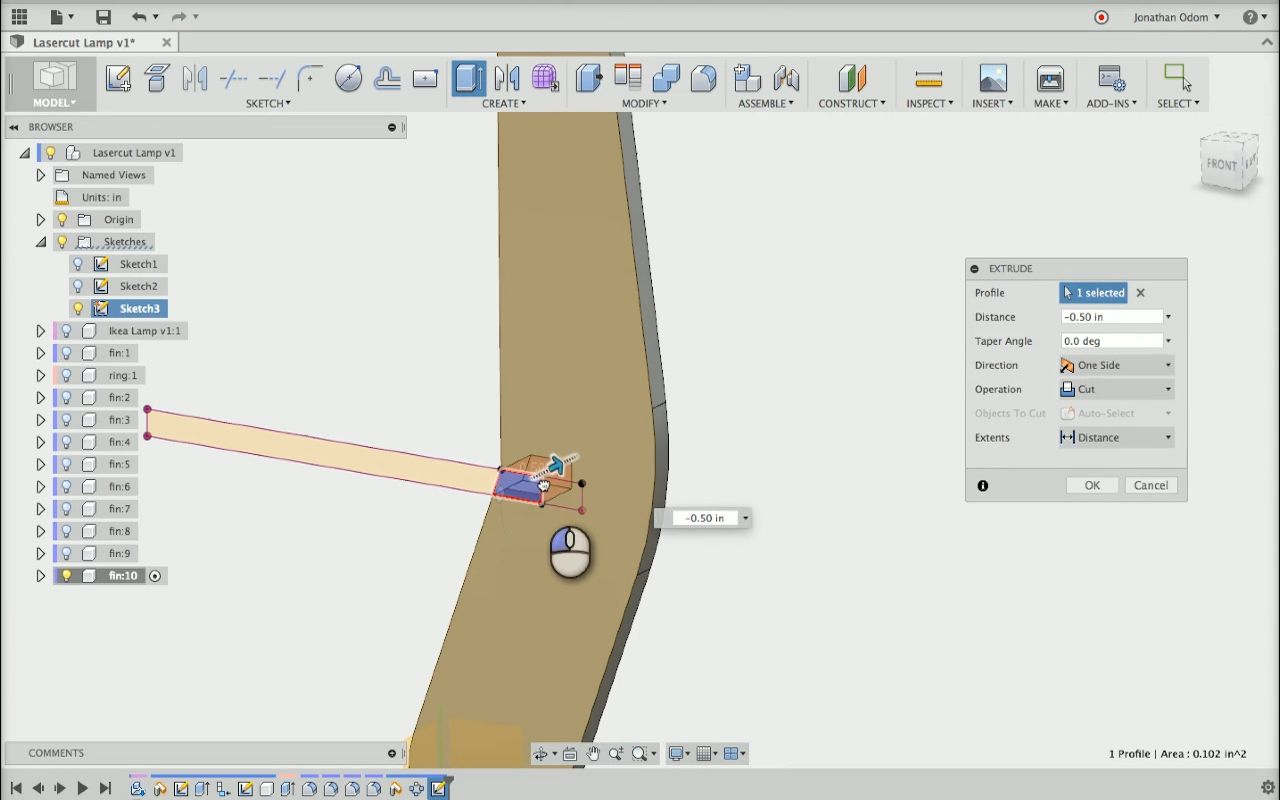
Task: Select the Pan hand tool
Action: [x=593, y=754]
